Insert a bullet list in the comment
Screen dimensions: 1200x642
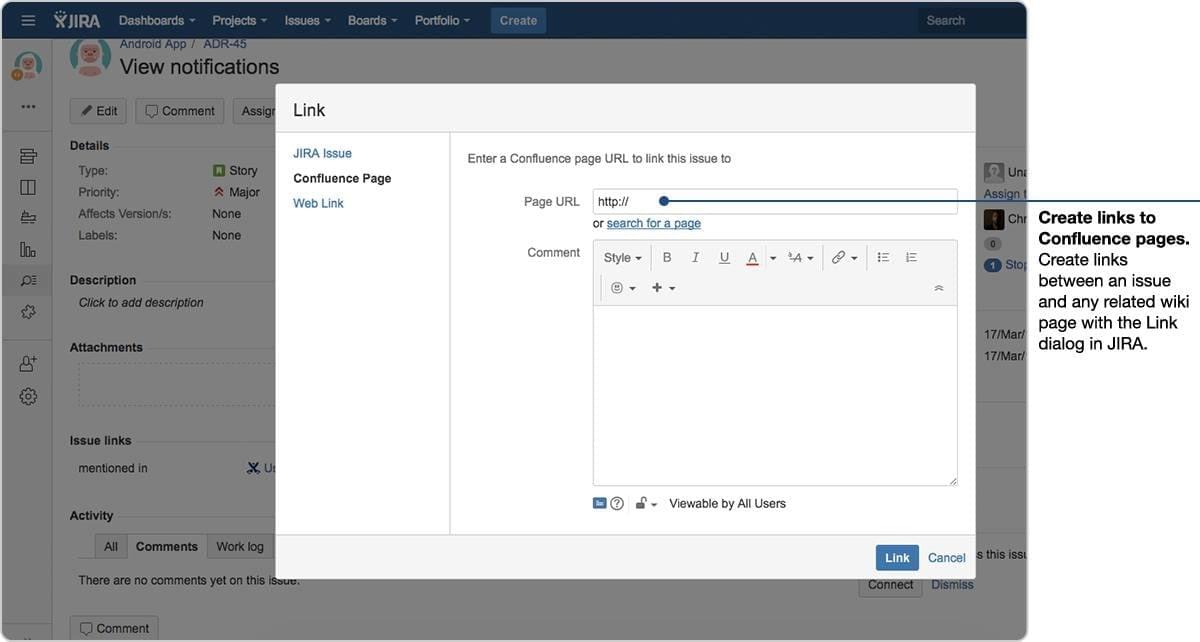point(883,258)
